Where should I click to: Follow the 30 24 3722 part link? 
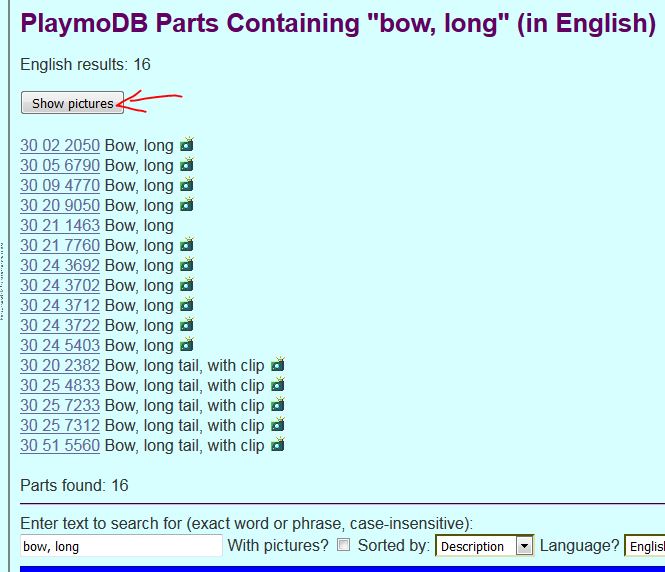[x=60, y=325]
